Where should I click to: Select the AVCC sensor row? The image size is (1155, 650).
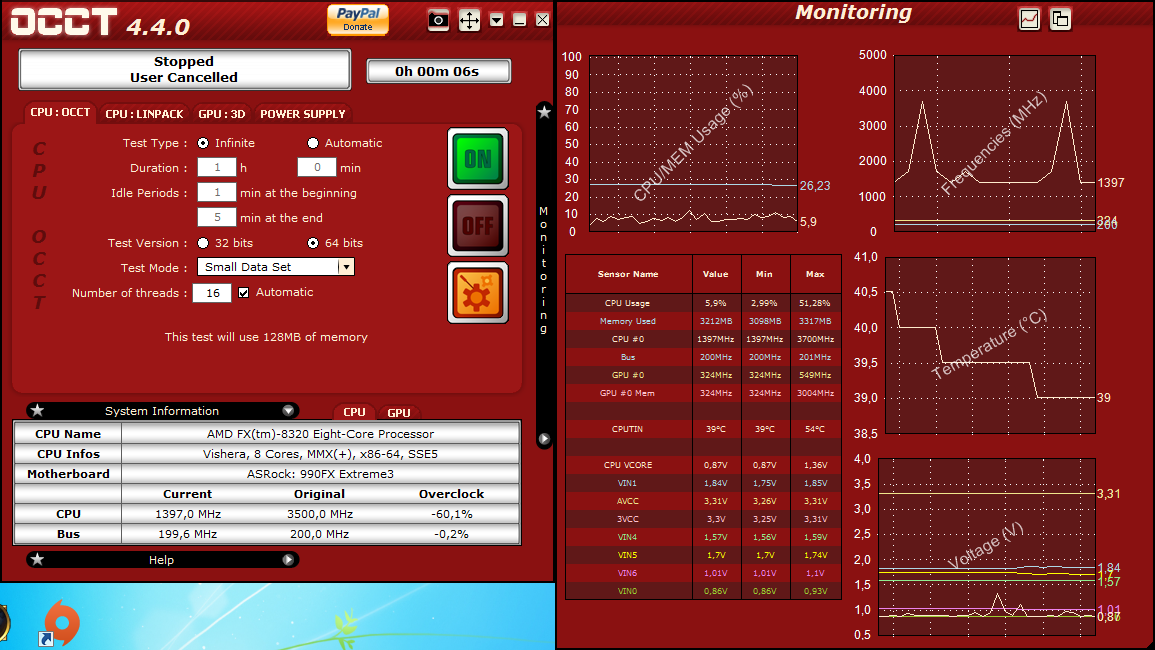point(703,501)
